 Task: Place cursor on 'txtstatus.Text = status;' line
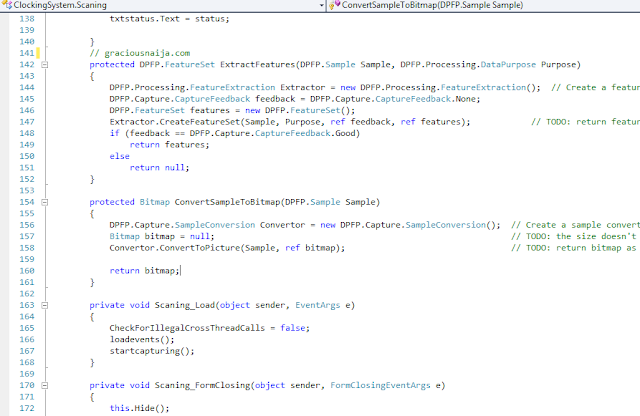(169, 19)
